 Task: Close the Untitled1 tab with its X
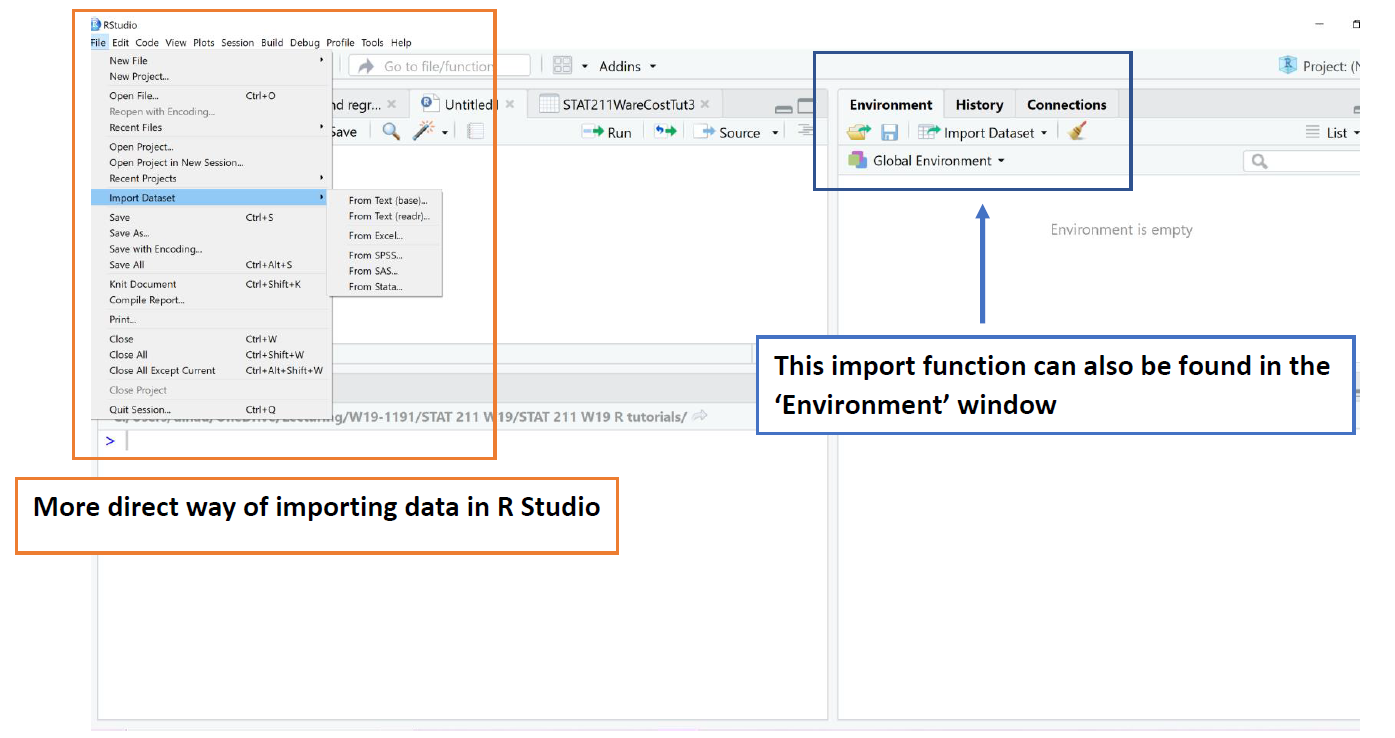click(510, 104)
